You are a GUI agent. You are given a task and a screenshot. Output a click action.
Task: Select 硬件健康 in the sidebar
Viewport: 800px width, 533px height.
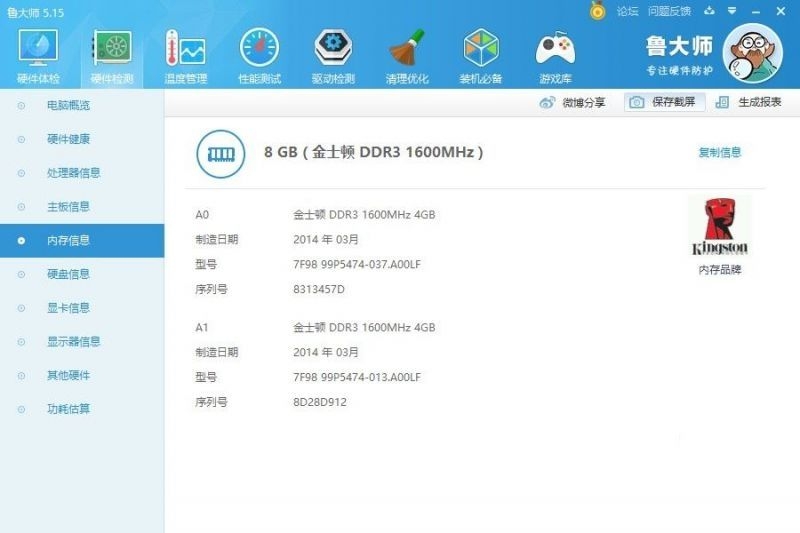point(82,139)
